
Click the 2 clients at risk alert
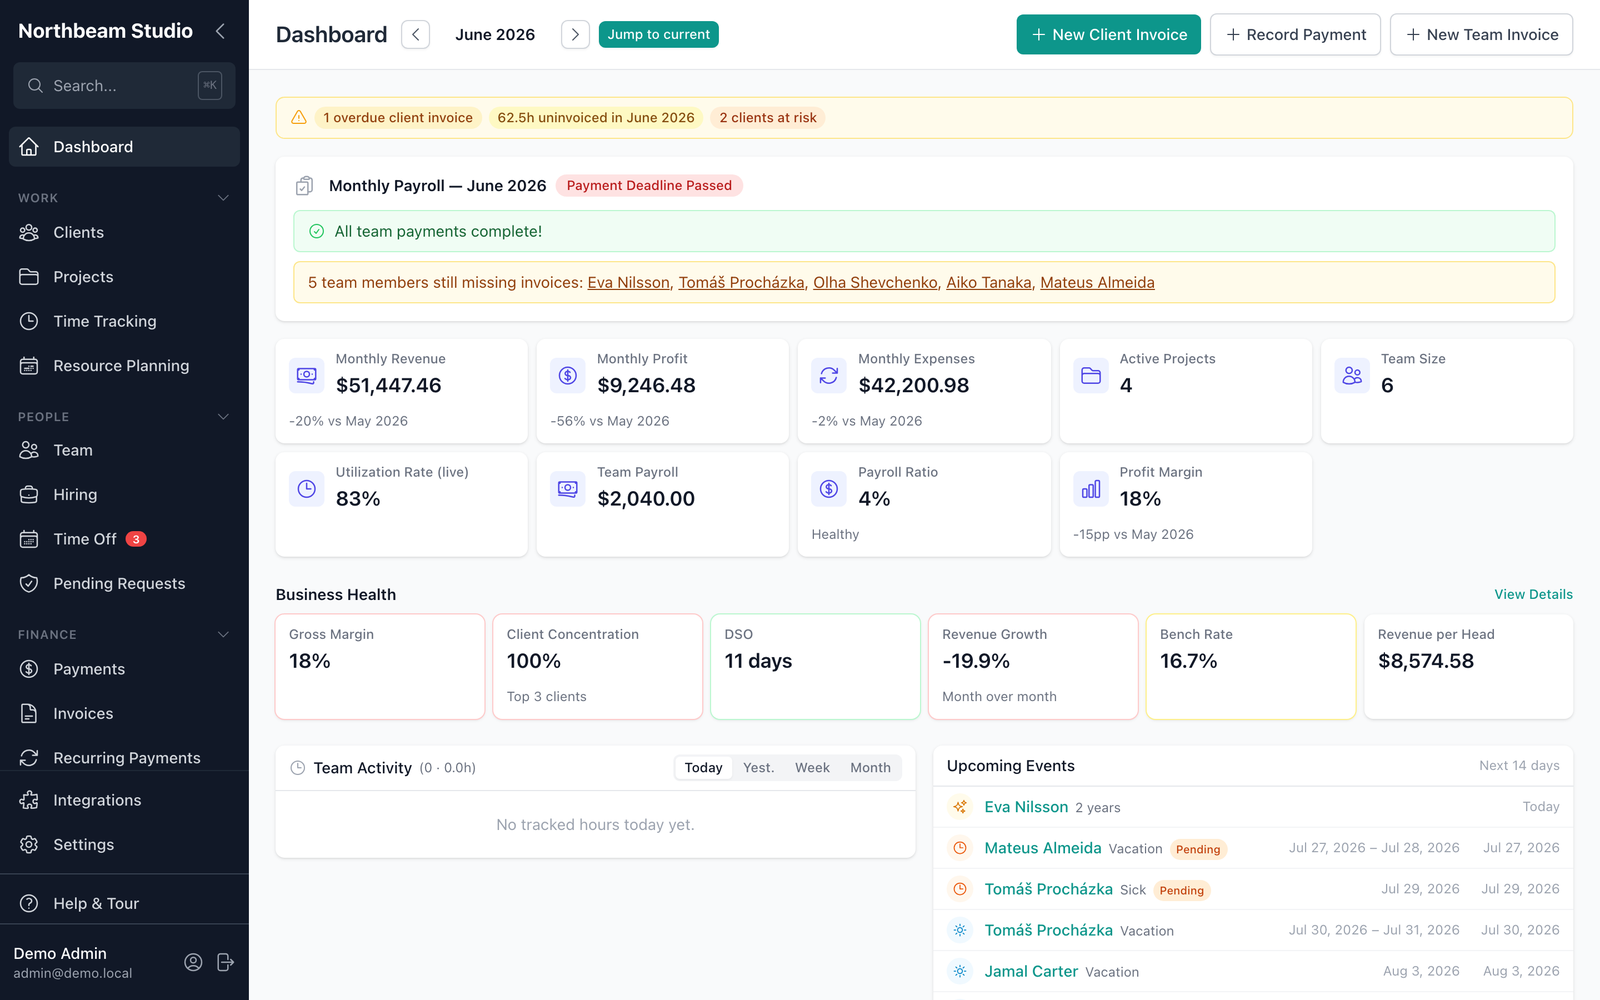point(768,118)
